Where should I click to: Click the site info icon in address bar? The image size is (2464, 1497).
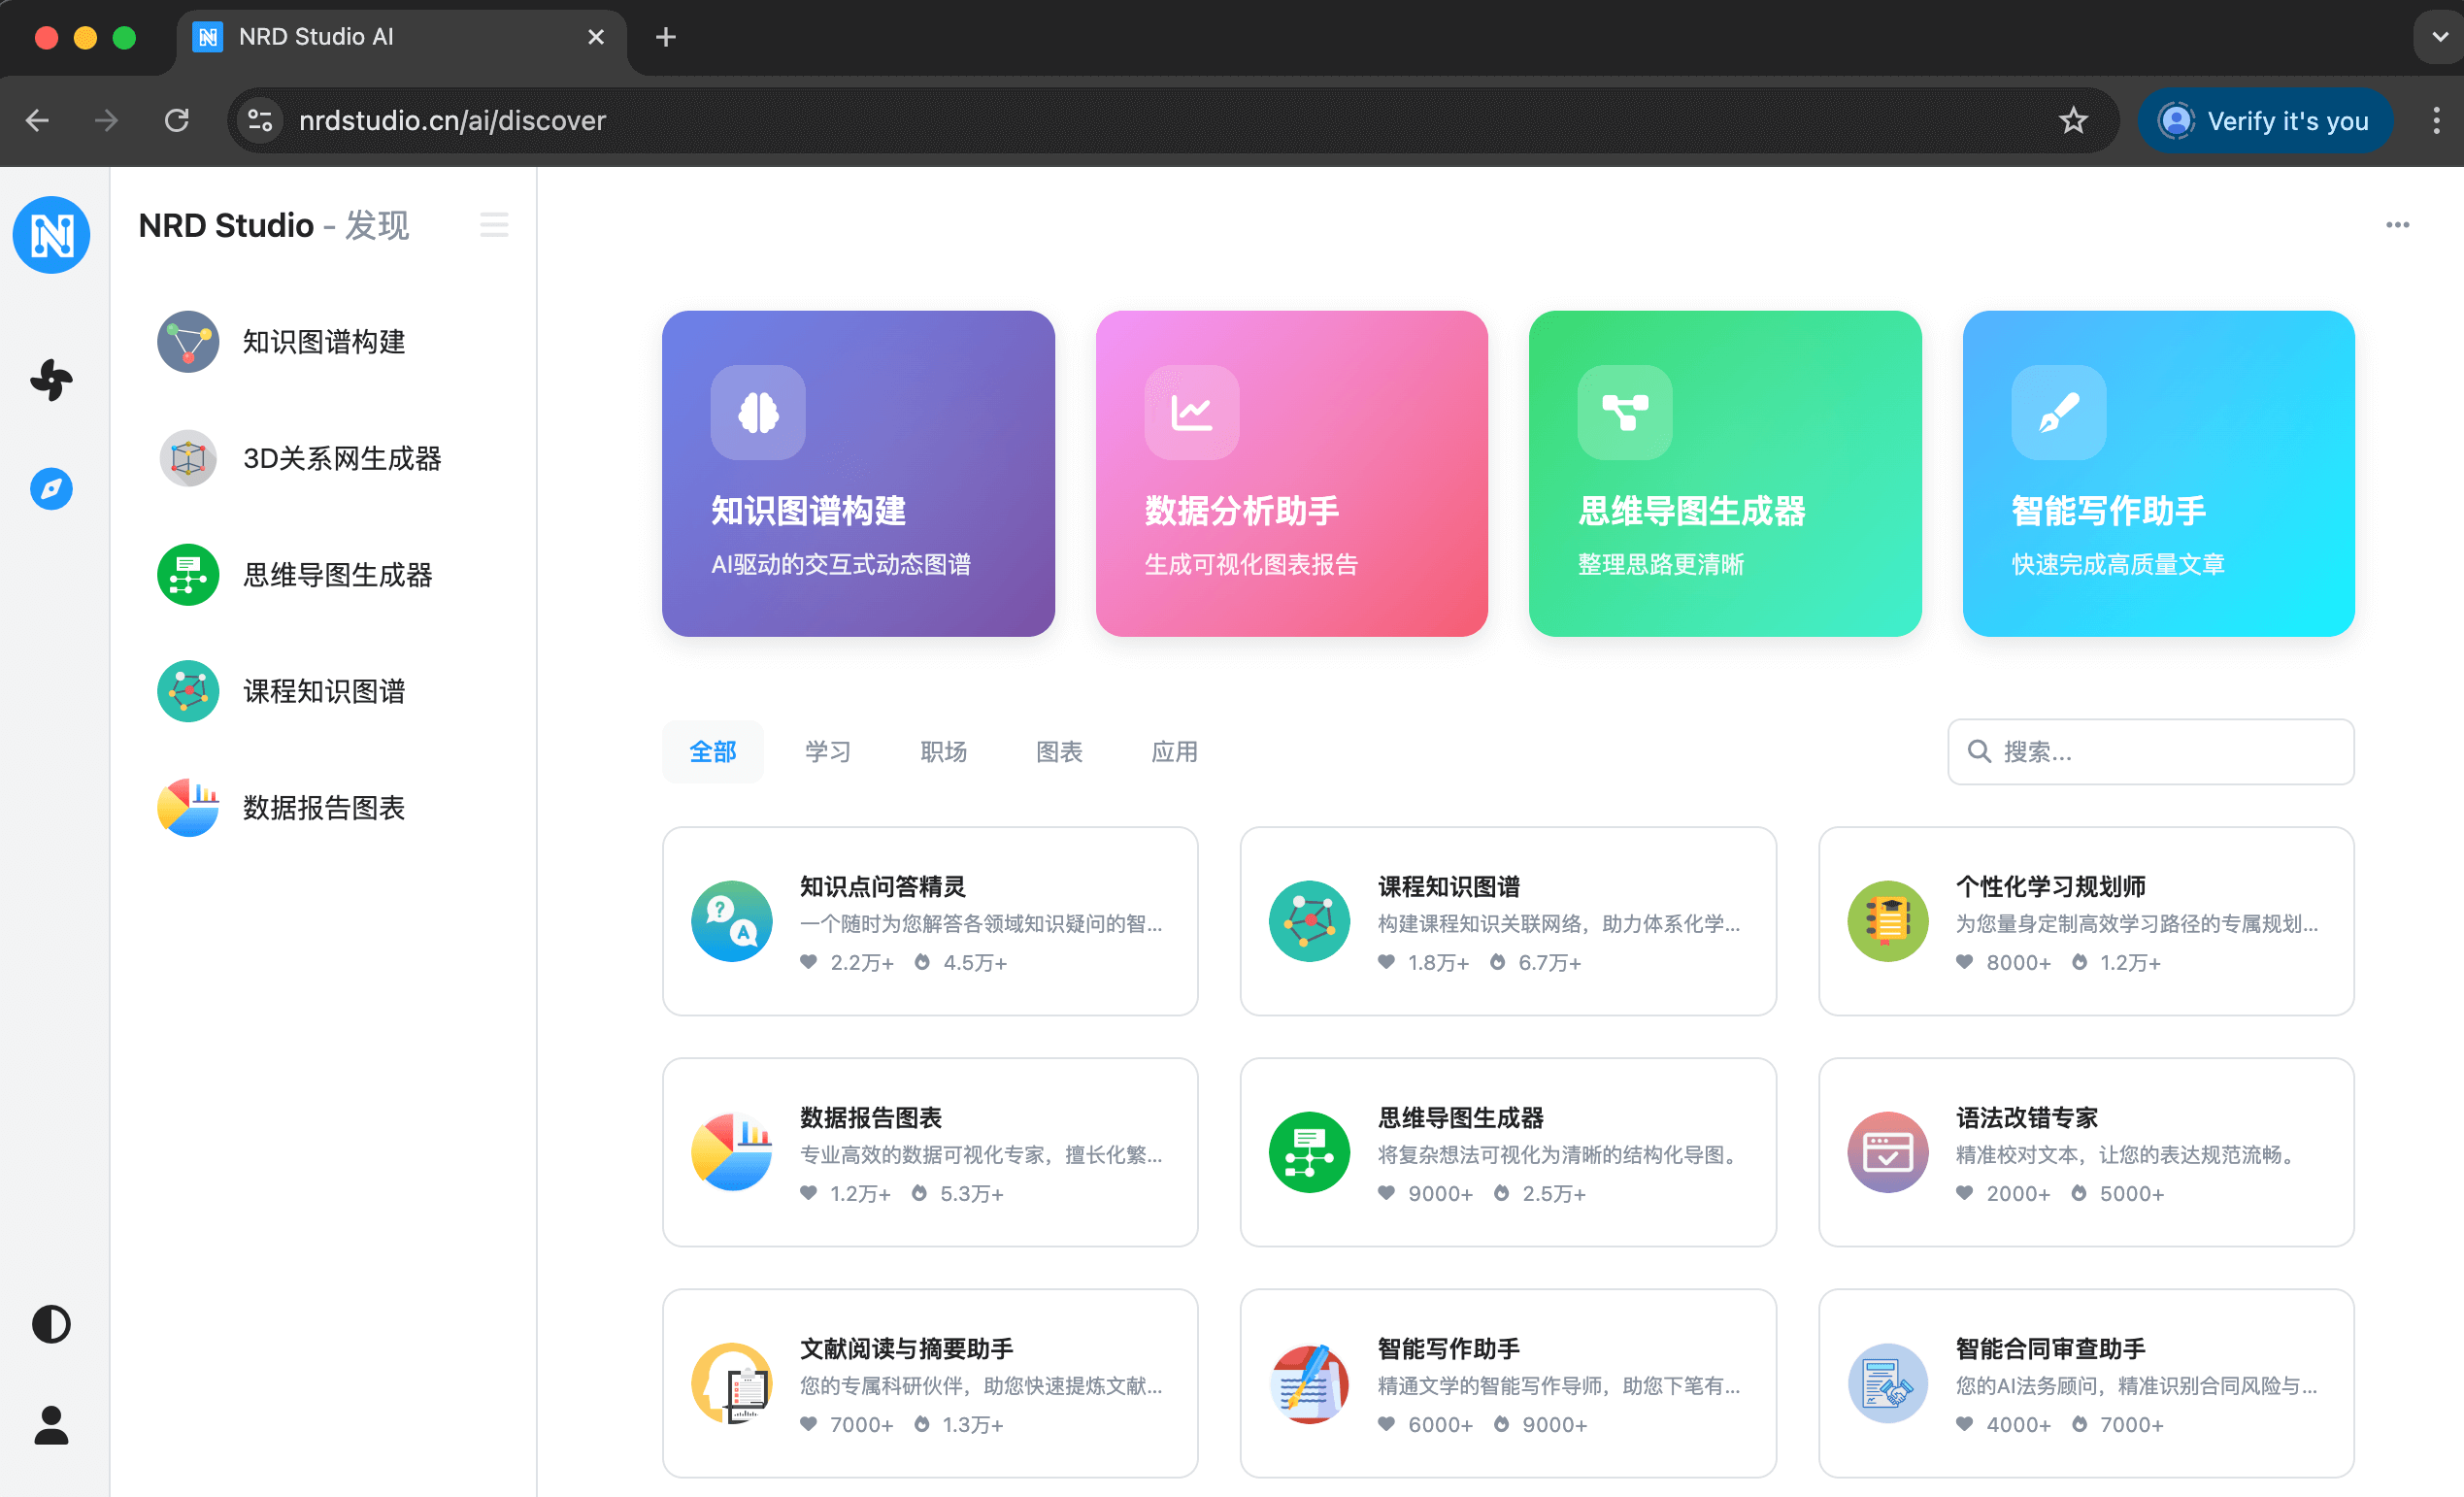click(x=260, y=121)
